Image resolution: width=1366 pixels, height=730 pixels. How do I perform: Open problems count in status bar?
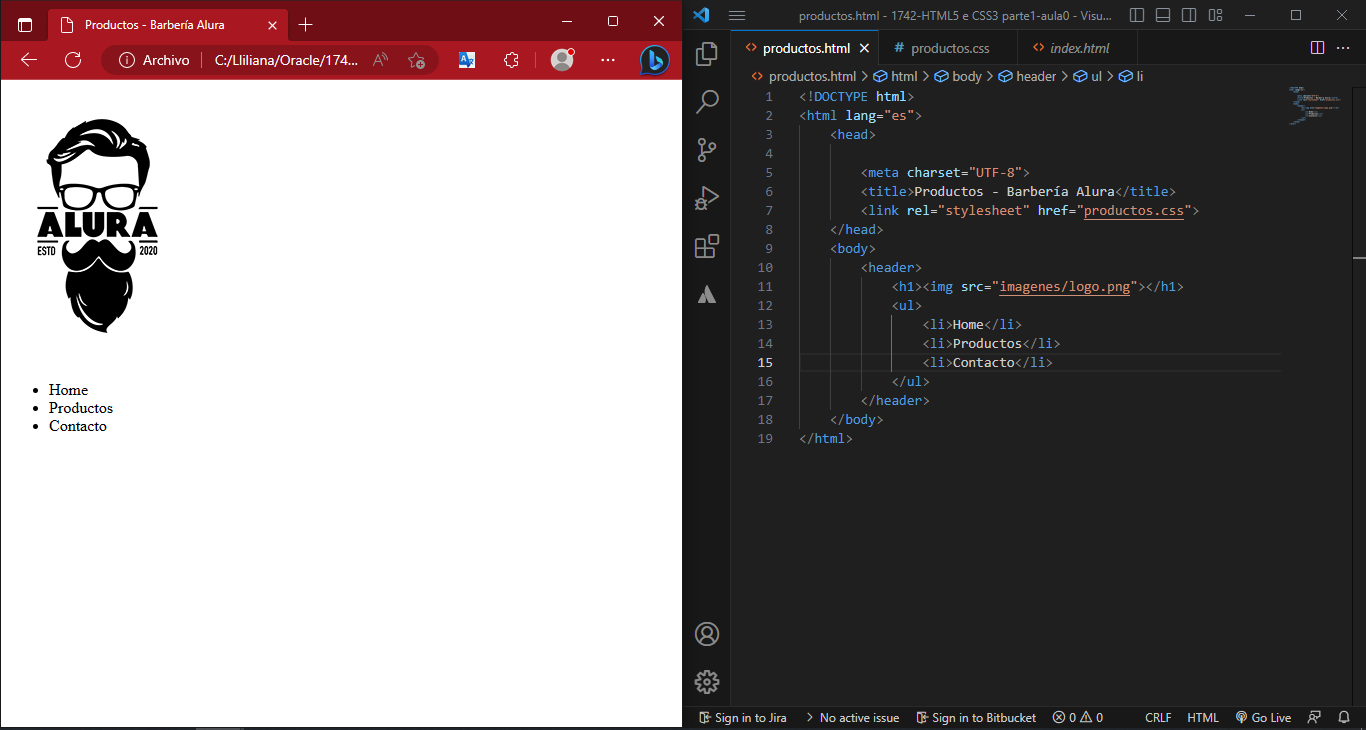click(x=1078, y=718)
